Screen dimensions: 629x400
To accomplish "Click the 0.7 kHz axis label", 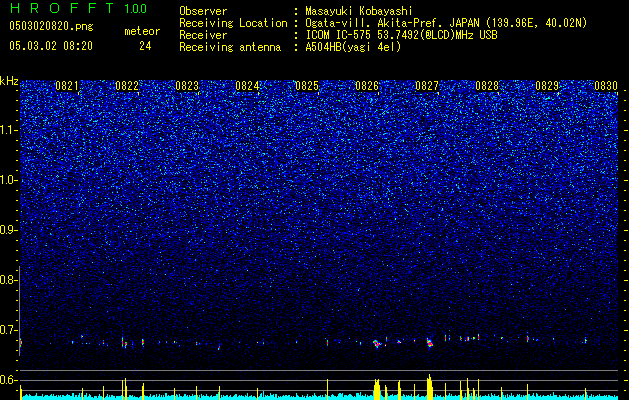I will [8, 330].
